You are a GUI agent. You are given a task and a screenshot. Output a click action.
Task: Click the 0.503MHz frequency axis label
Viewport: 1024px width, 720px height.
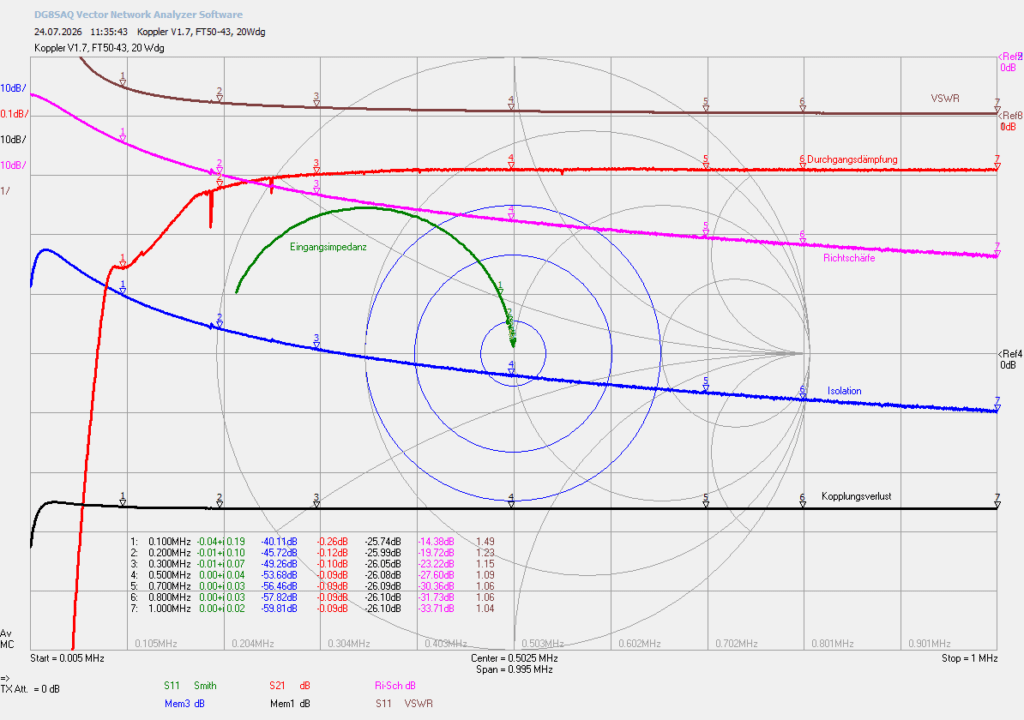click(542, 644)
